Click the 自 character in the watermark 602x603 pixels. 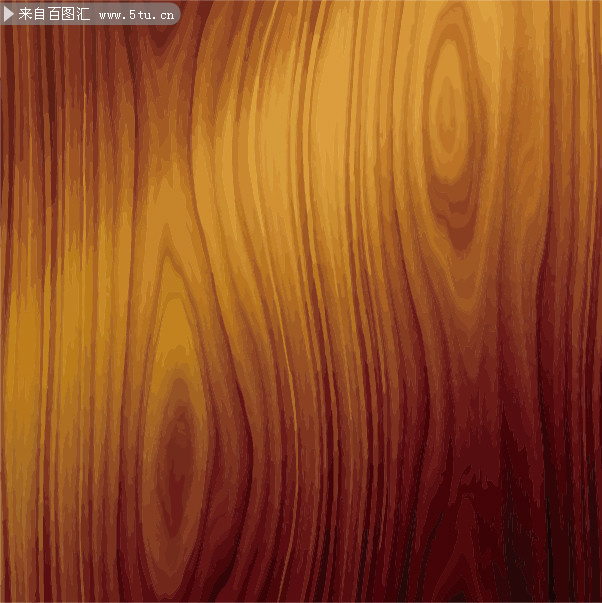click(x=40, y=14)
